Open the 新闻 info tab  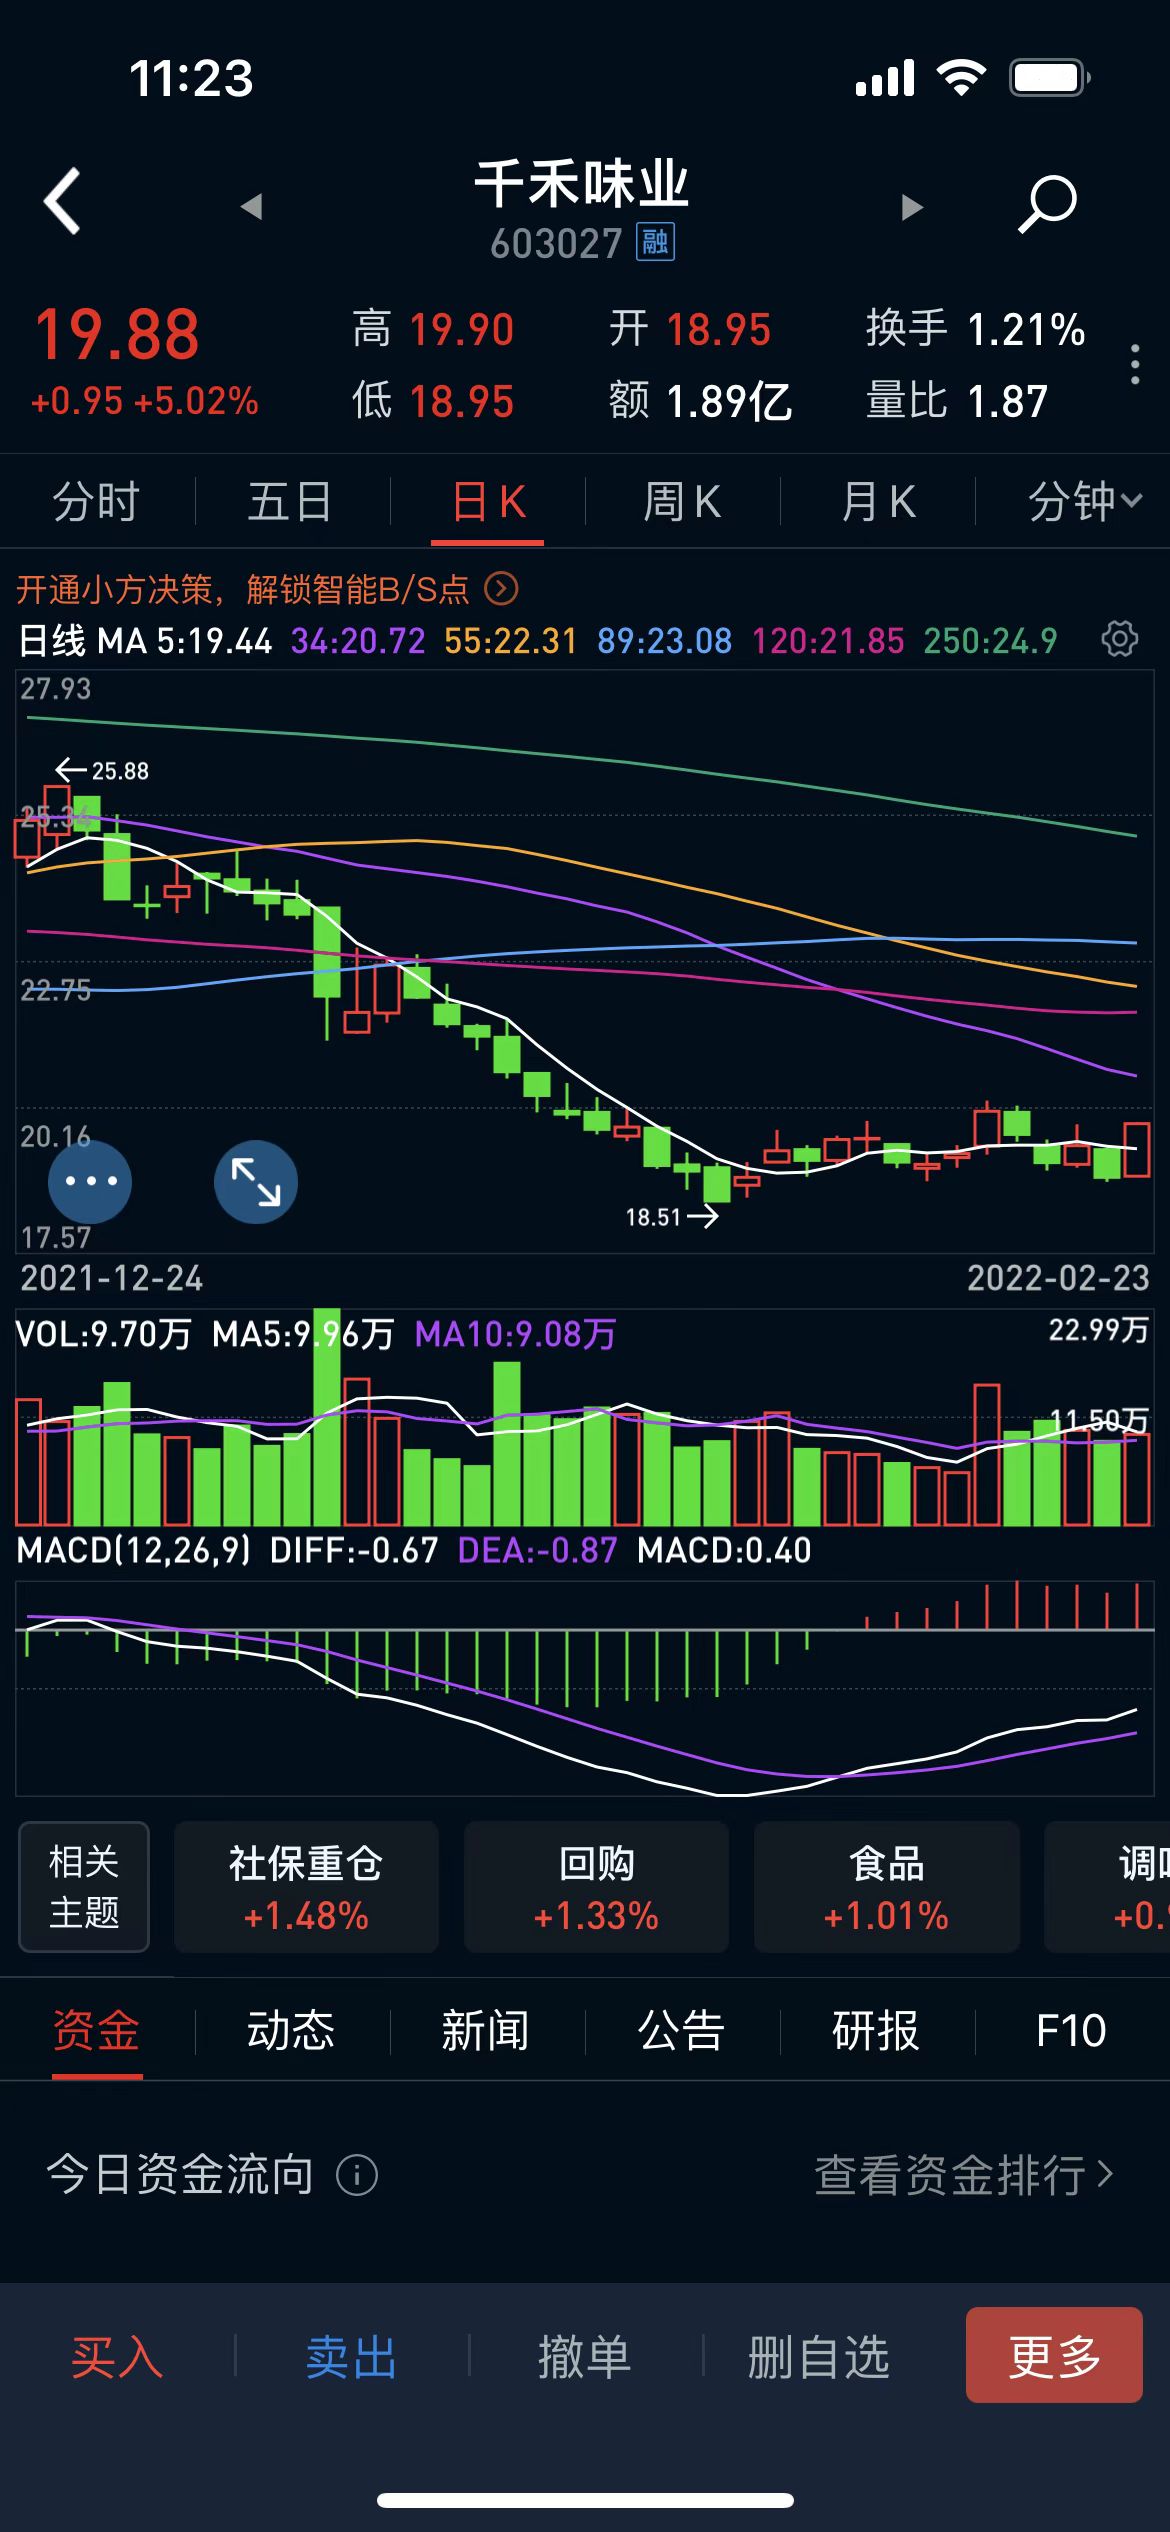click(x=485, y=2030)
